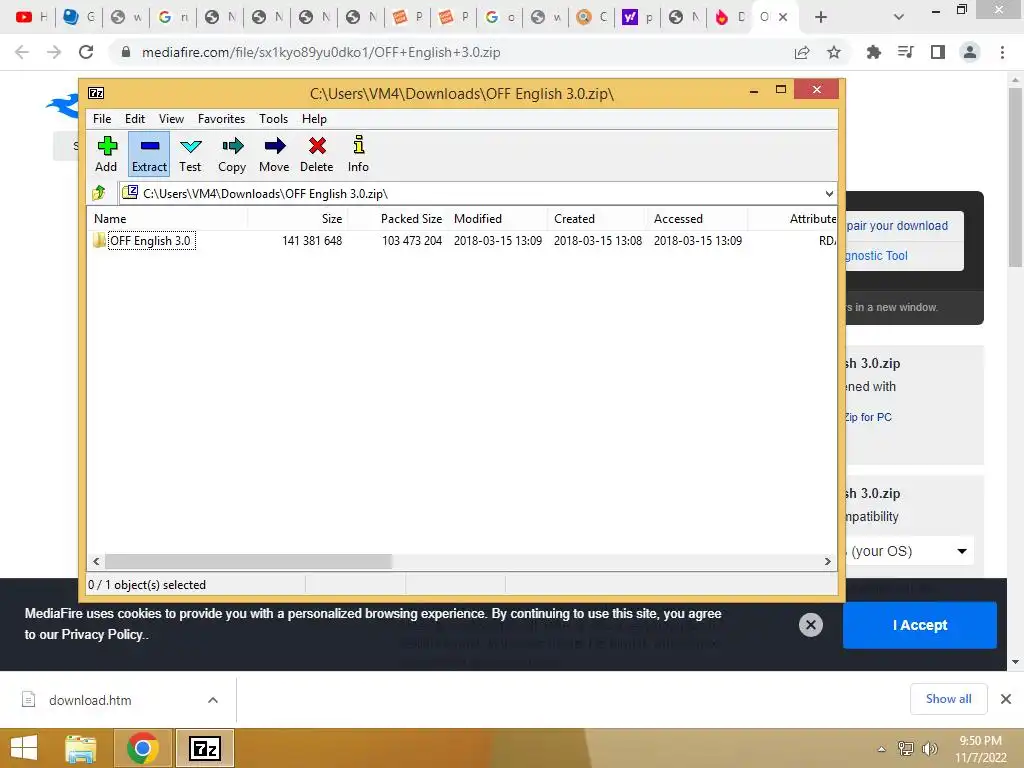Screen dimensions: 1024x768
Task: Switch to the Yahoo tab
Action: tap(637, 17)
